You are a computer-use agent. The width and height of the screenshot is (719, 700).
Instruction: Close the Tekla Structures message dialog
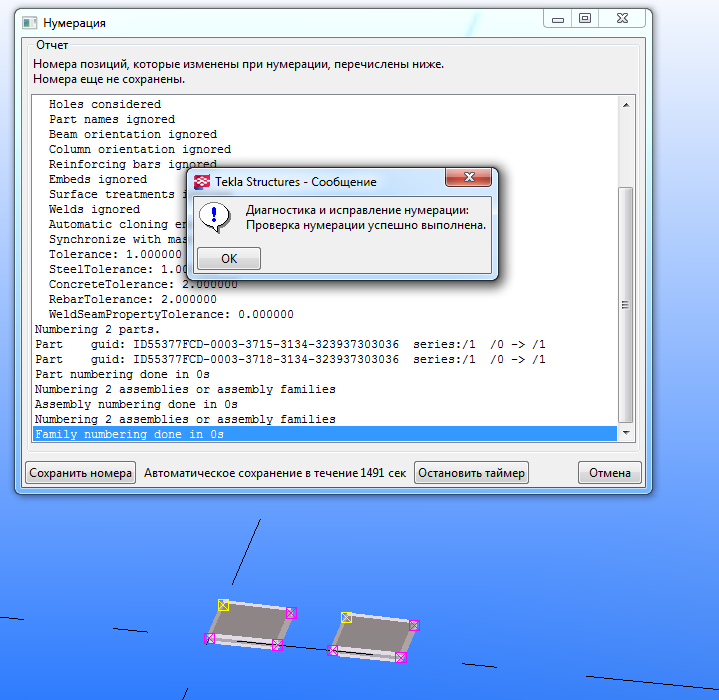(x=468, y=177)
